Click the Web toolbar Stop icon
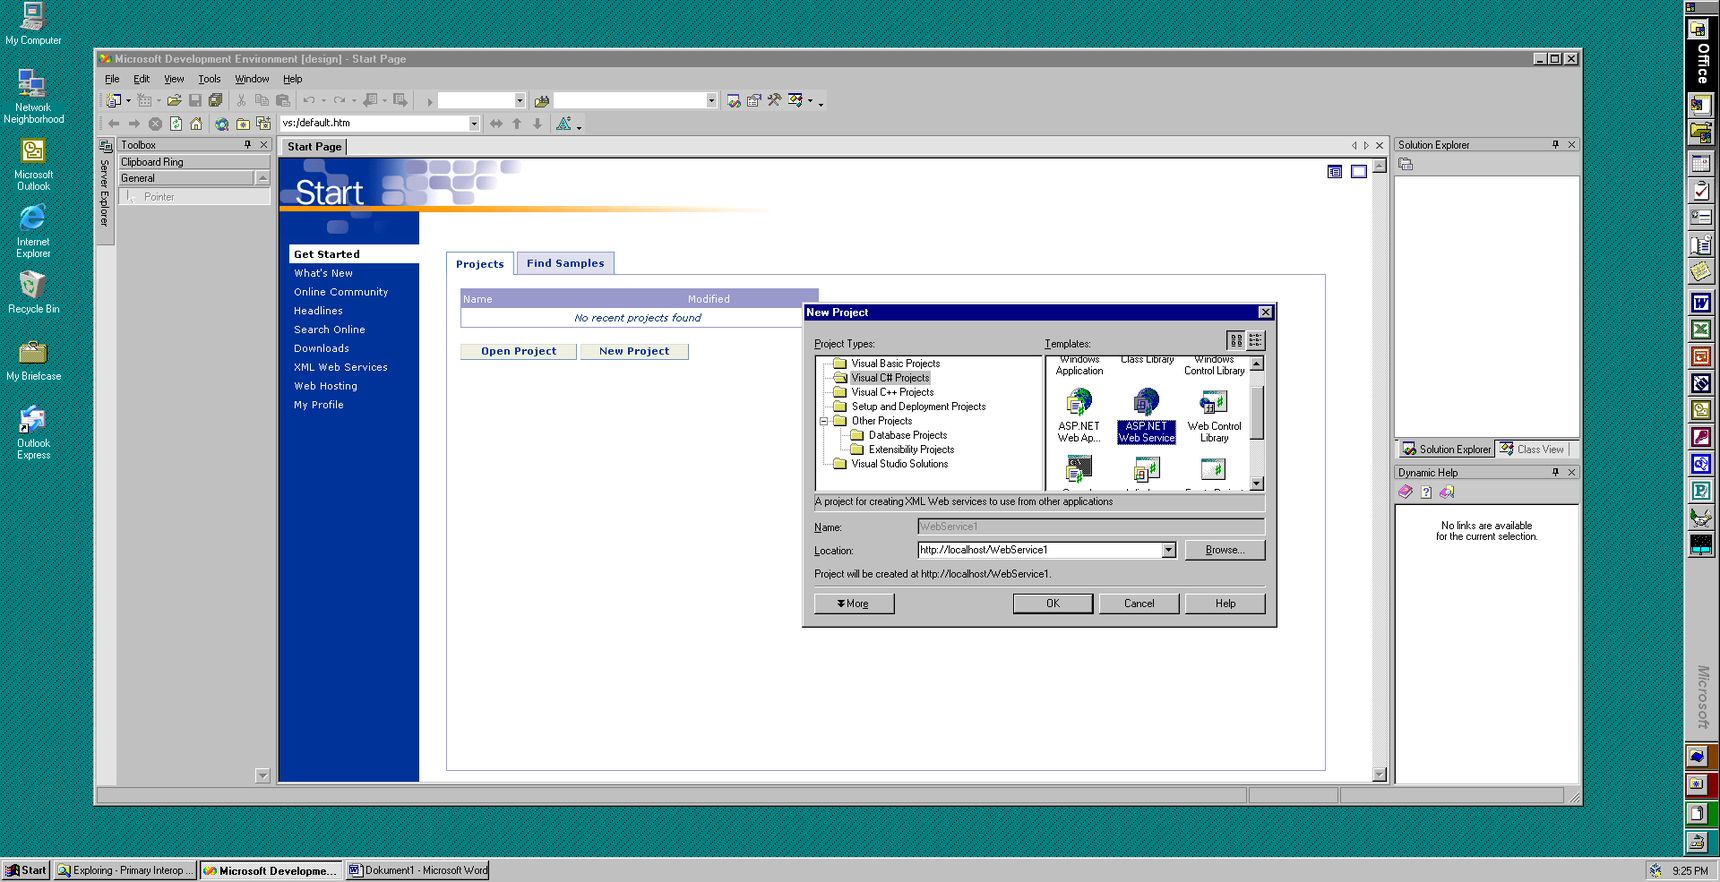This screenshot has width=1720, height=882. [x=155, y=124]
